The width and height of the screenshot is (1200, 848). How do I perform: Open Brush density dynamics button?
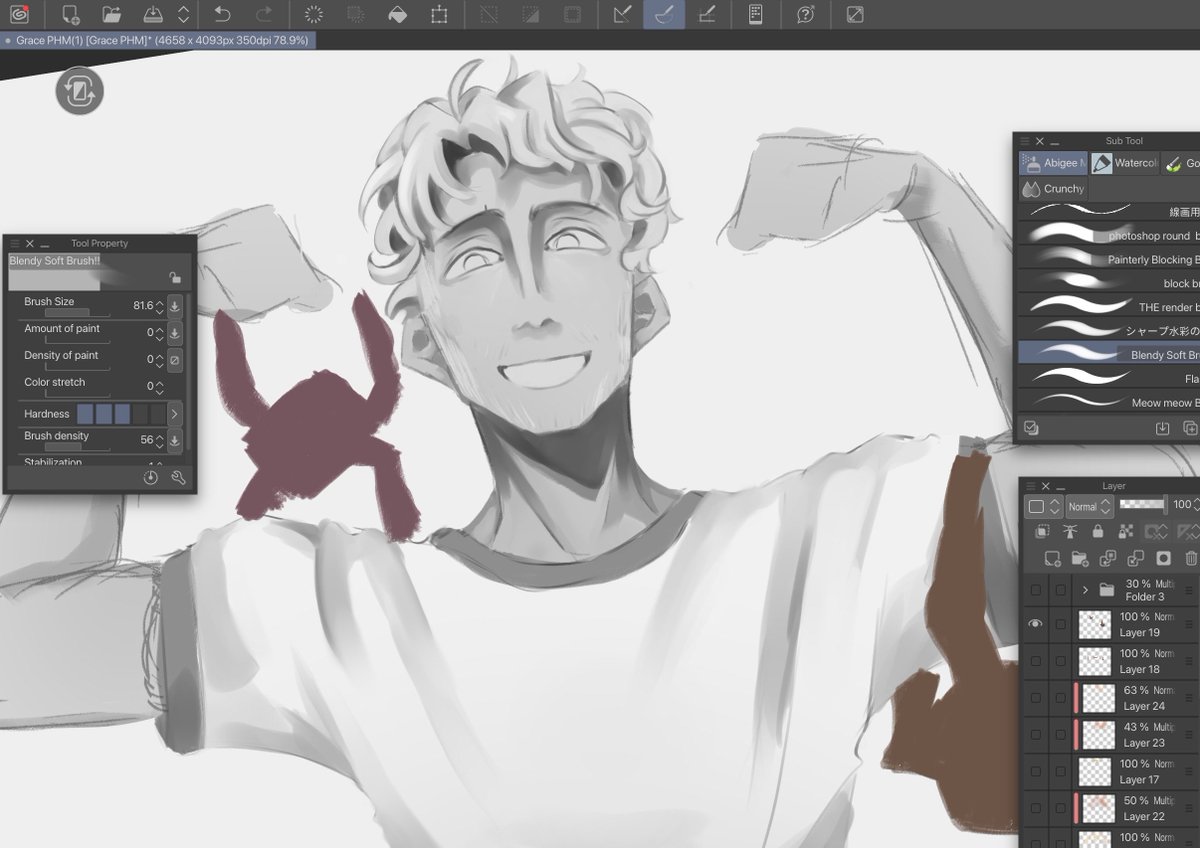(x=175, y=440)
